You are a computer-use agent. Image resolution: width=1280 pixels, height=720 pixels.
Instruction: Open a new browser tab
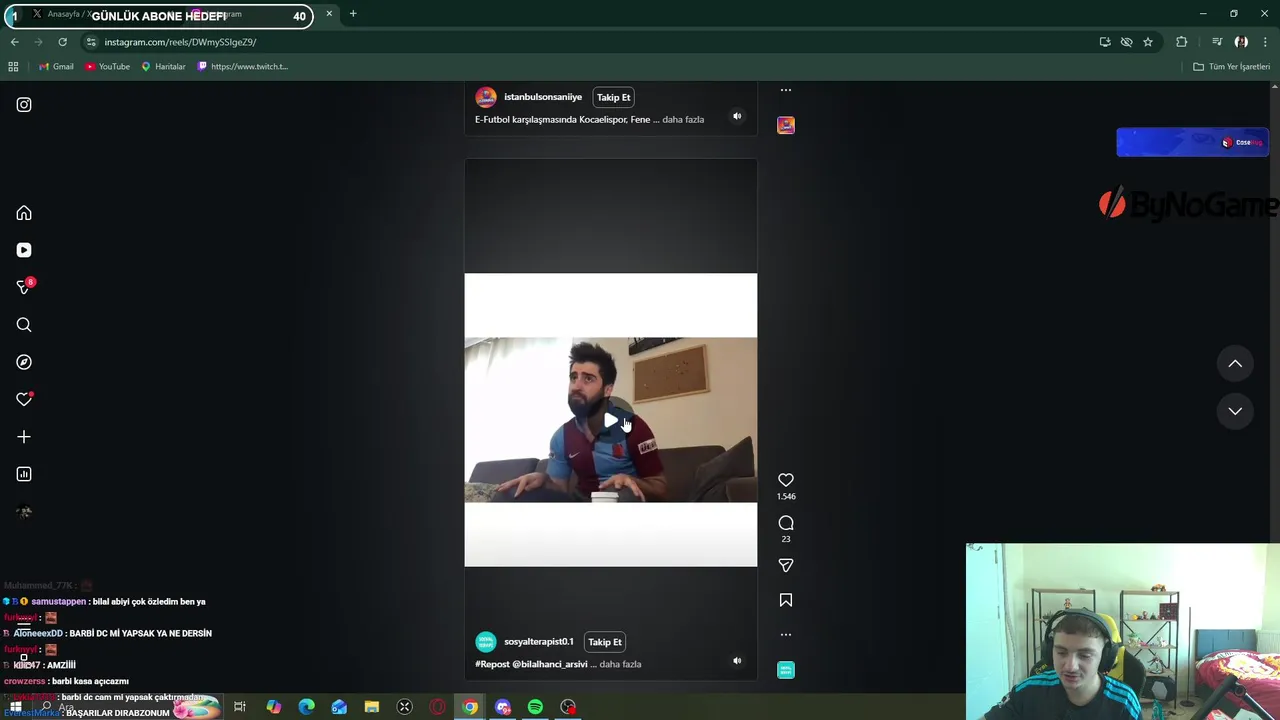[x=353, y=14]
